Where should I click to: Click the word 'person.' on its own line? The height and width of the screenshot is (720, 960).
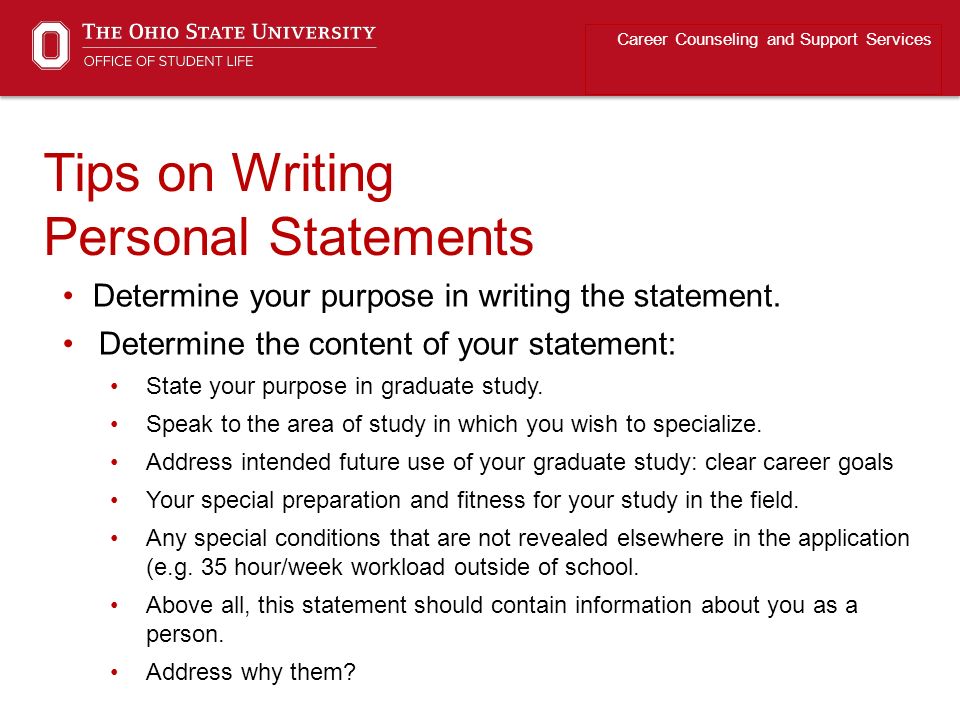(185, 635)
